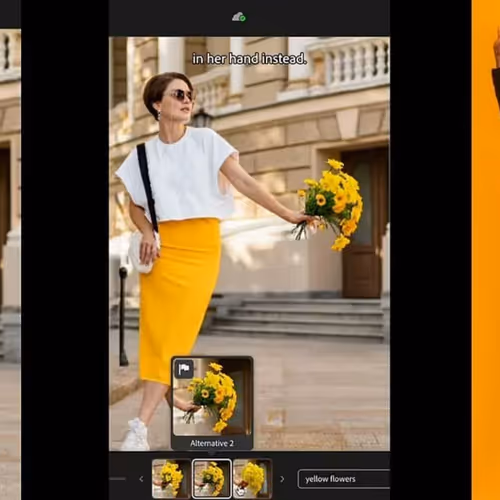Click the enlarged Alternative 2 preview image
Viewport: 500px width, 500px height.
212,397
